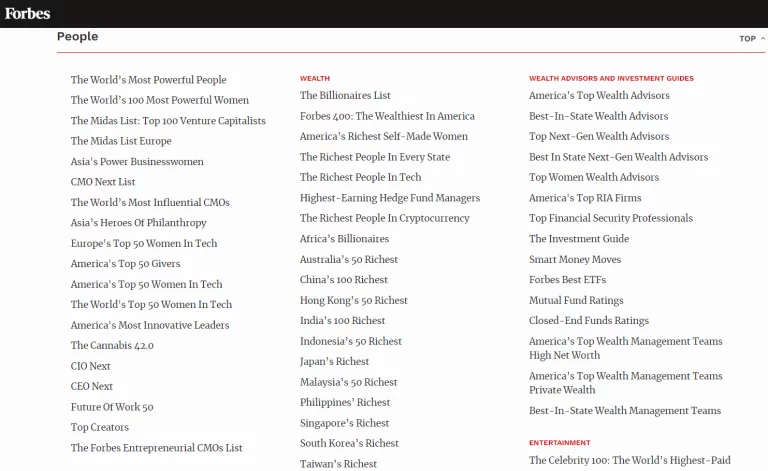The image size is (768, 471).
Task: Go to Future Of Work 50
Action: tap(112, 407)
